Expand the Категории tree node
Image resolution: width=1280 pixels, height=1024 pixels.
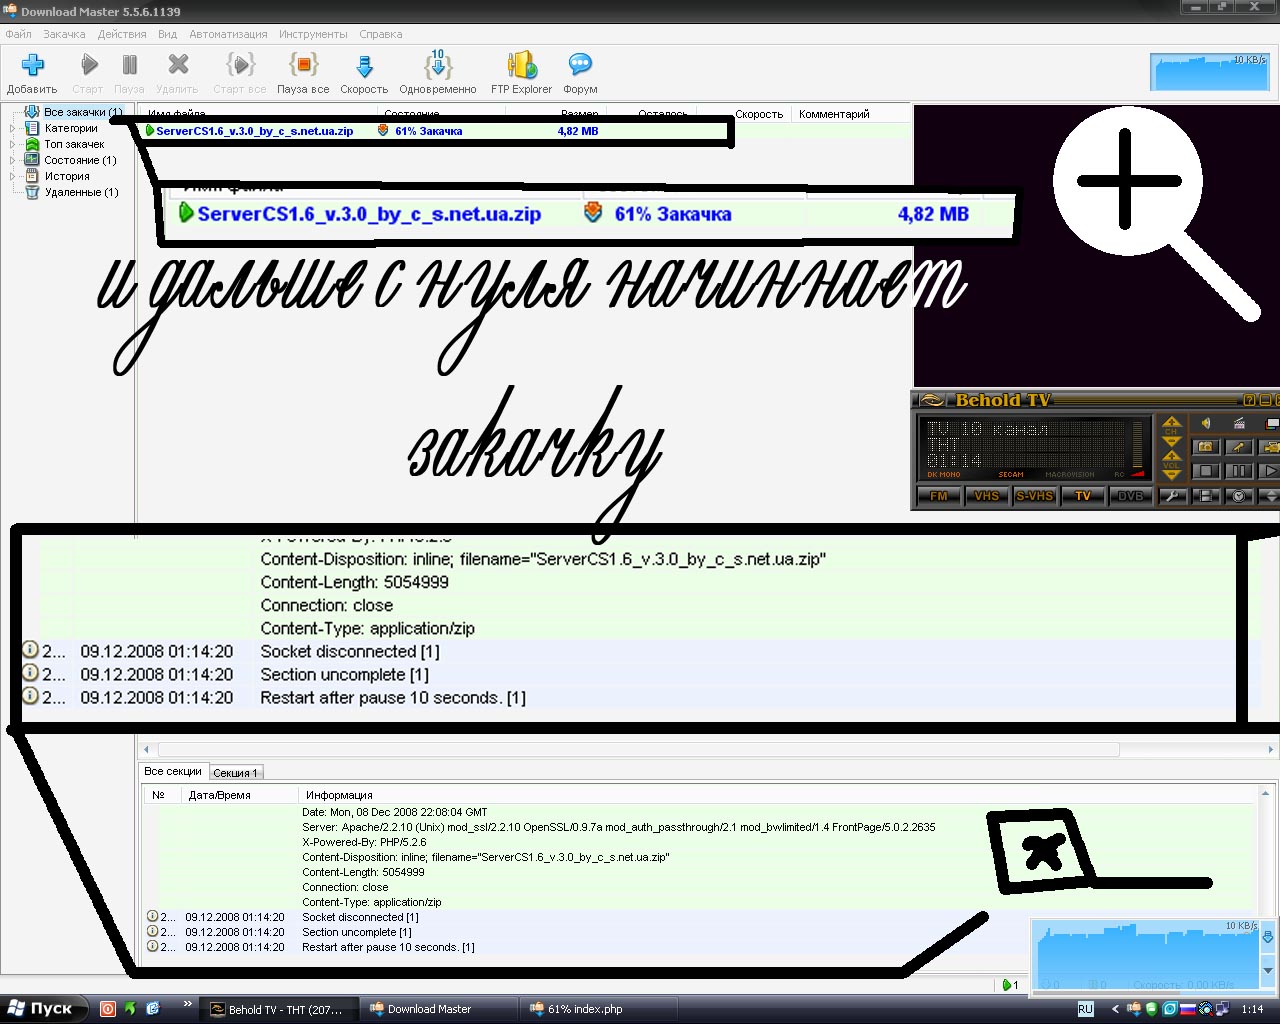pos(13,128)
